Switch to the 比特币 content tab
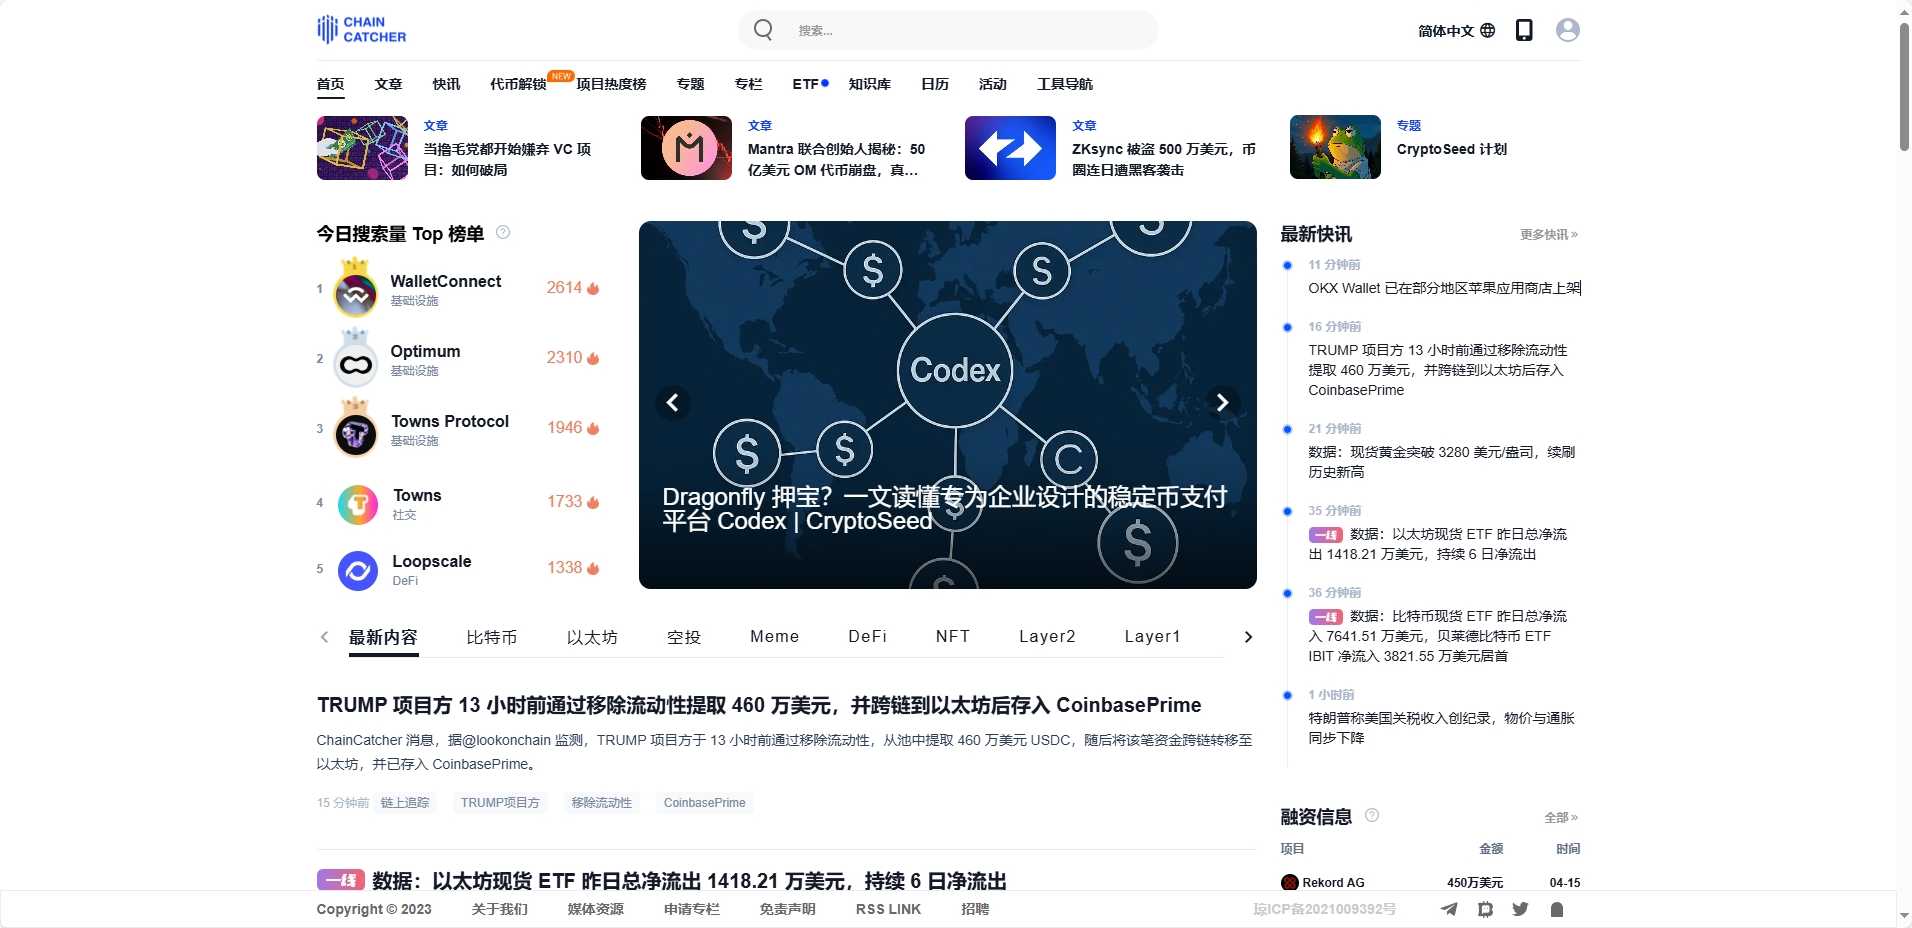1912x928 pixels. [491, 637]
